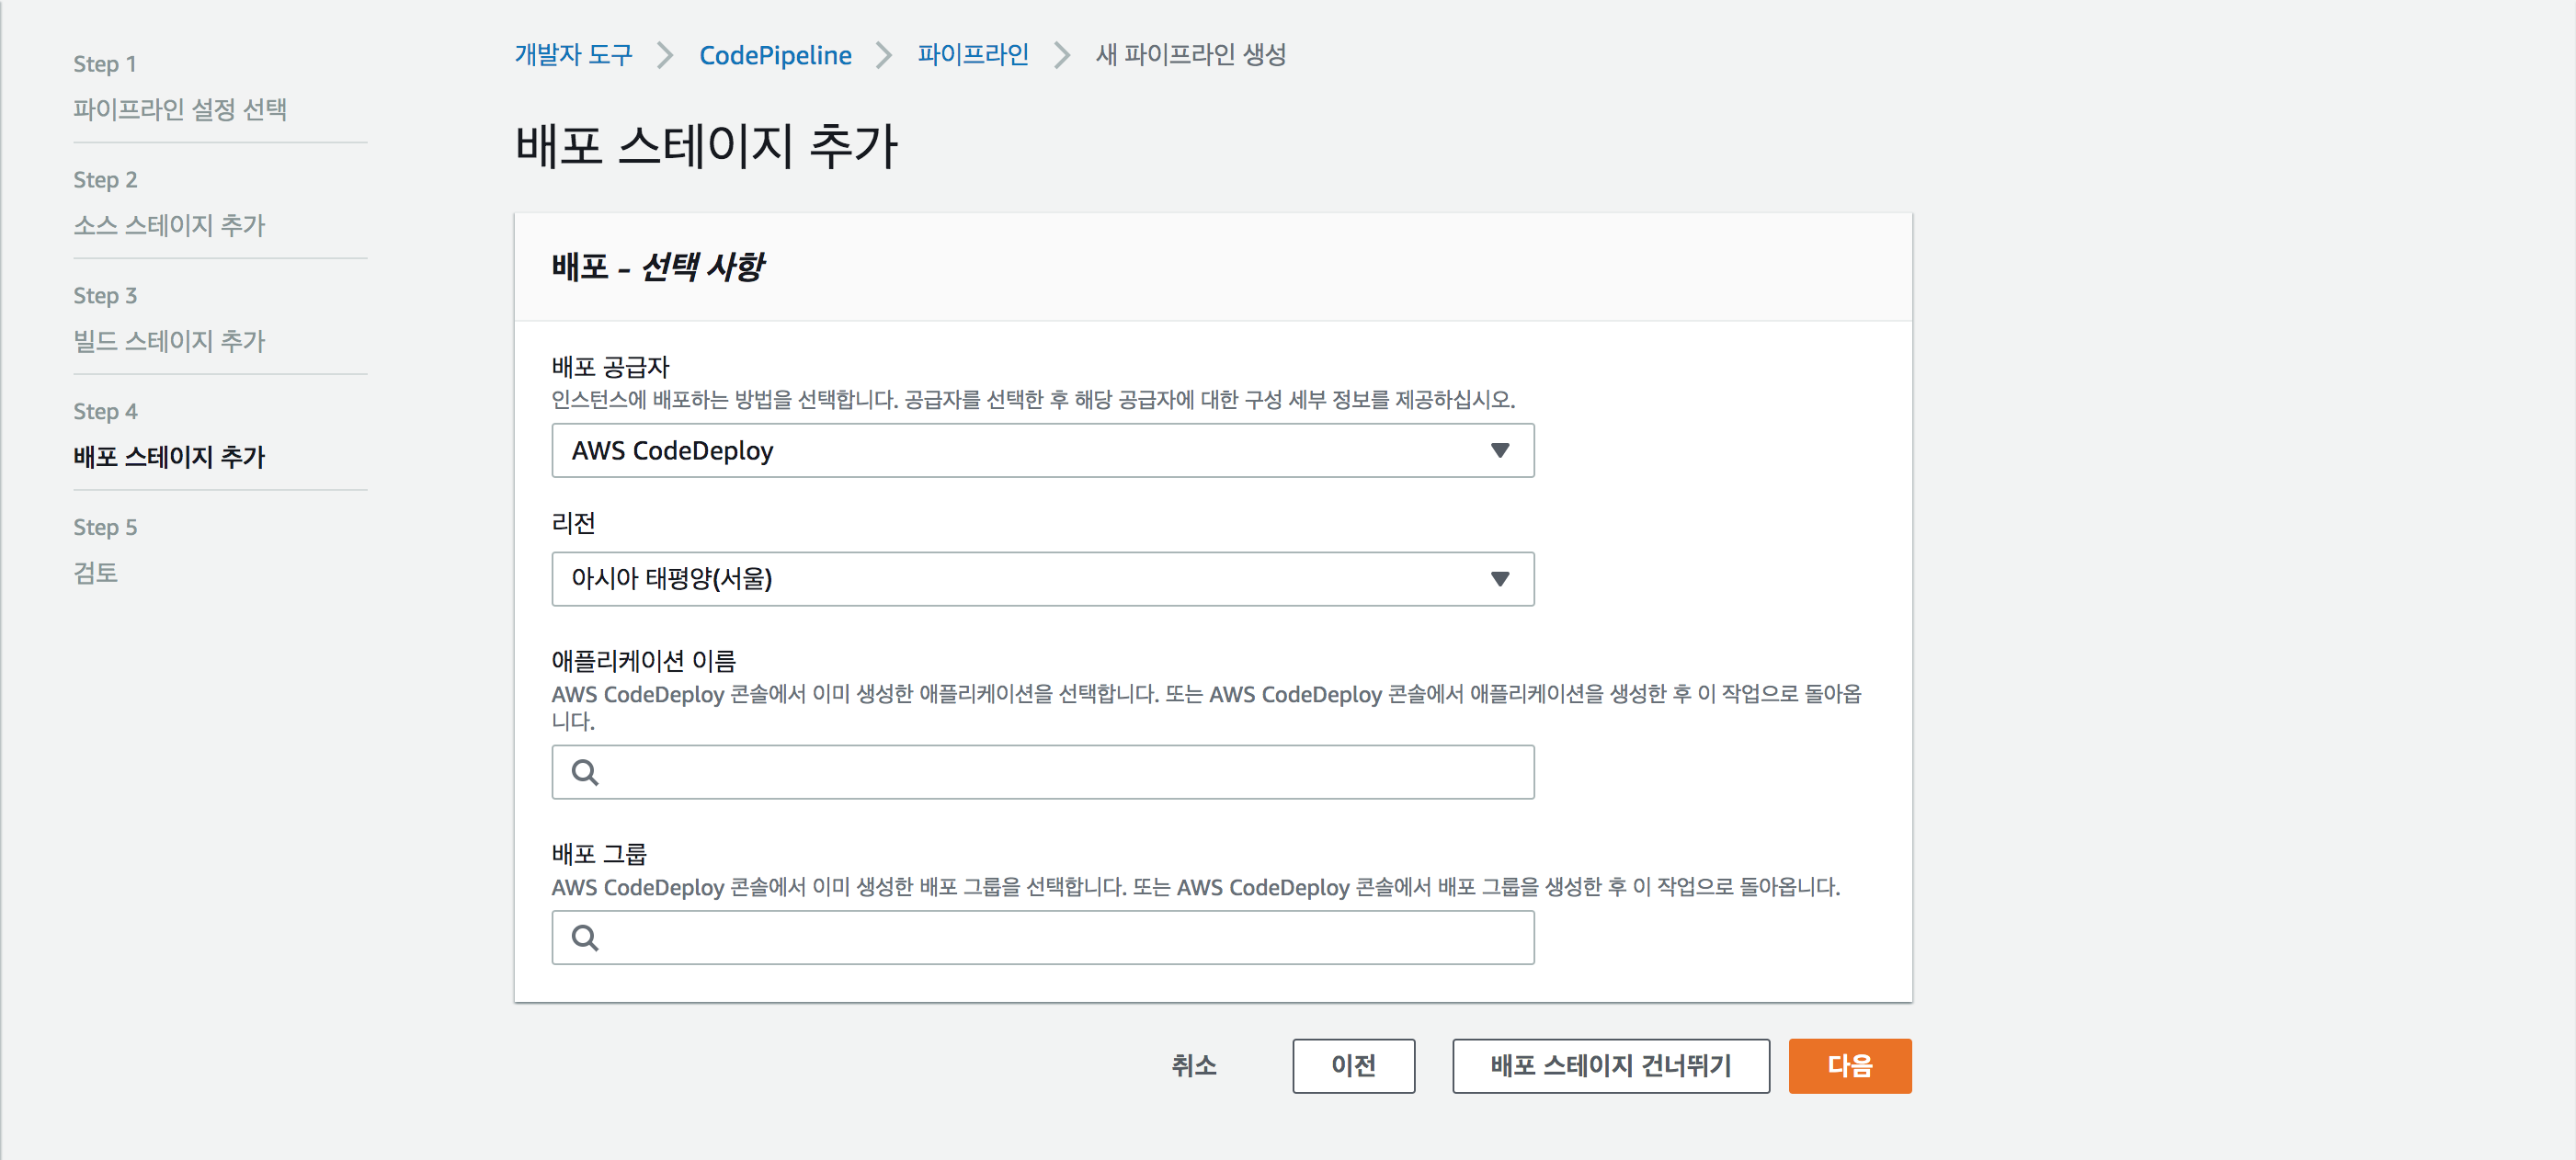Select Step 1 파이프라인 설정 선택

[180, 87]
